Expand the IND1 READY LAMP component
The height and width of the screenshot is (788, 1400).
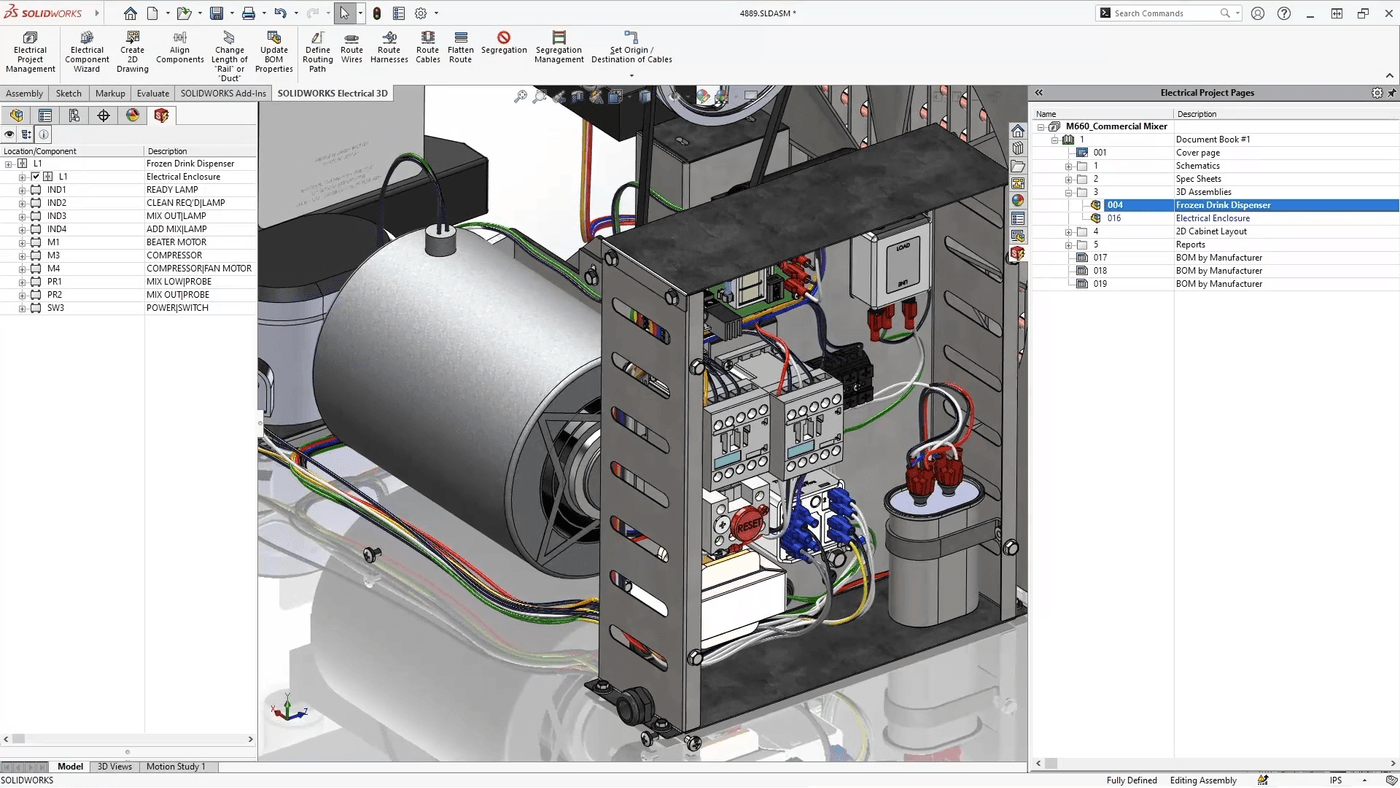(x=22, y=189)
